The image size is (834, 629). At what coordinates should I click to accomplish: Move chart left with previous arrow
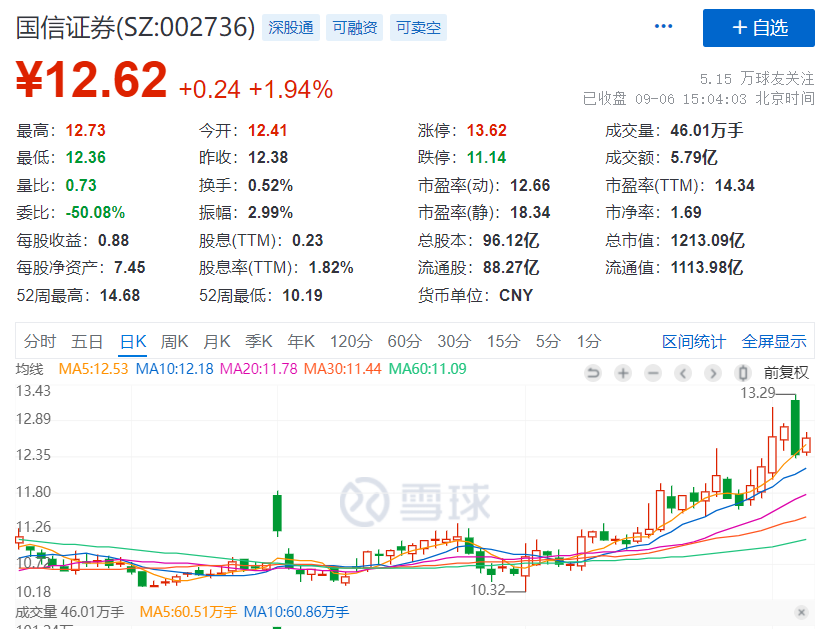[x=683, y=373]
